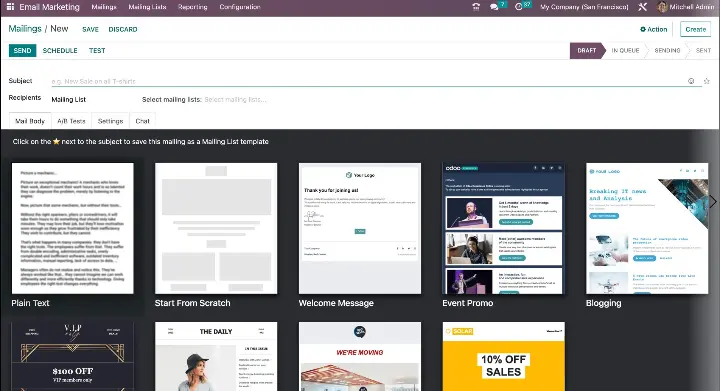This screenshot has width=720, height=391.
Task: Switch to the Settings tab
Action: [x=111, y=121]
